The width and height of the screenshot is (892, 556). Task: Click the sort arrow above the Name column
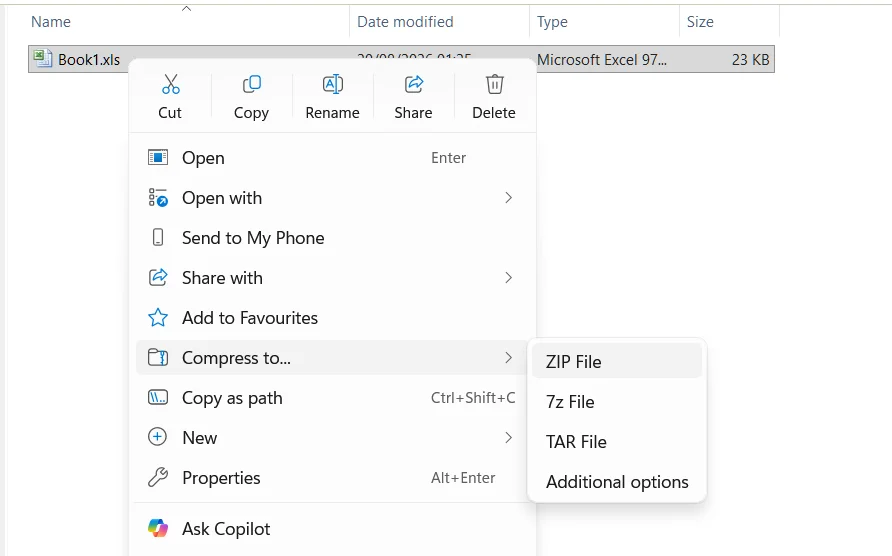click(x=186, y=9)
